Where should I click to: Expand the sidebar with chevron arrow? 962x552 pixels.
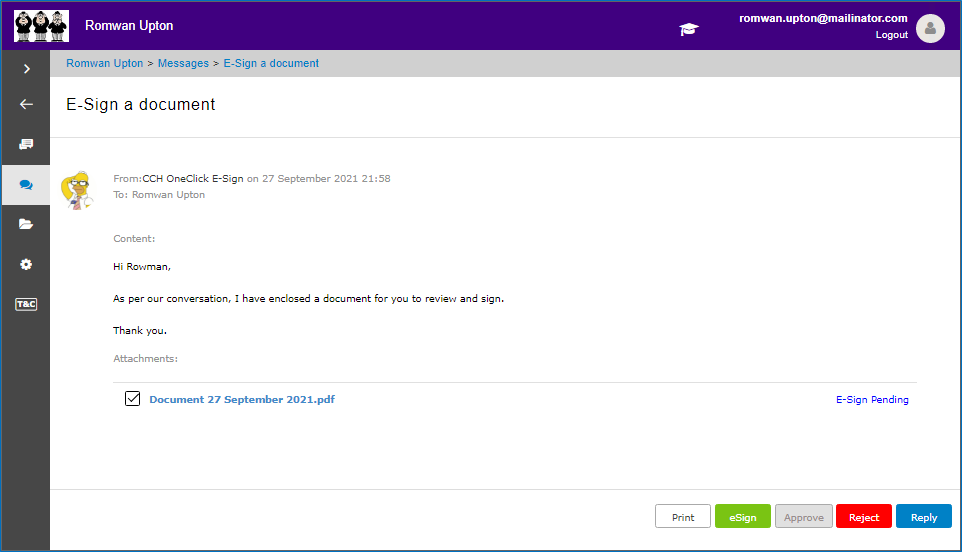click(26, 69)
